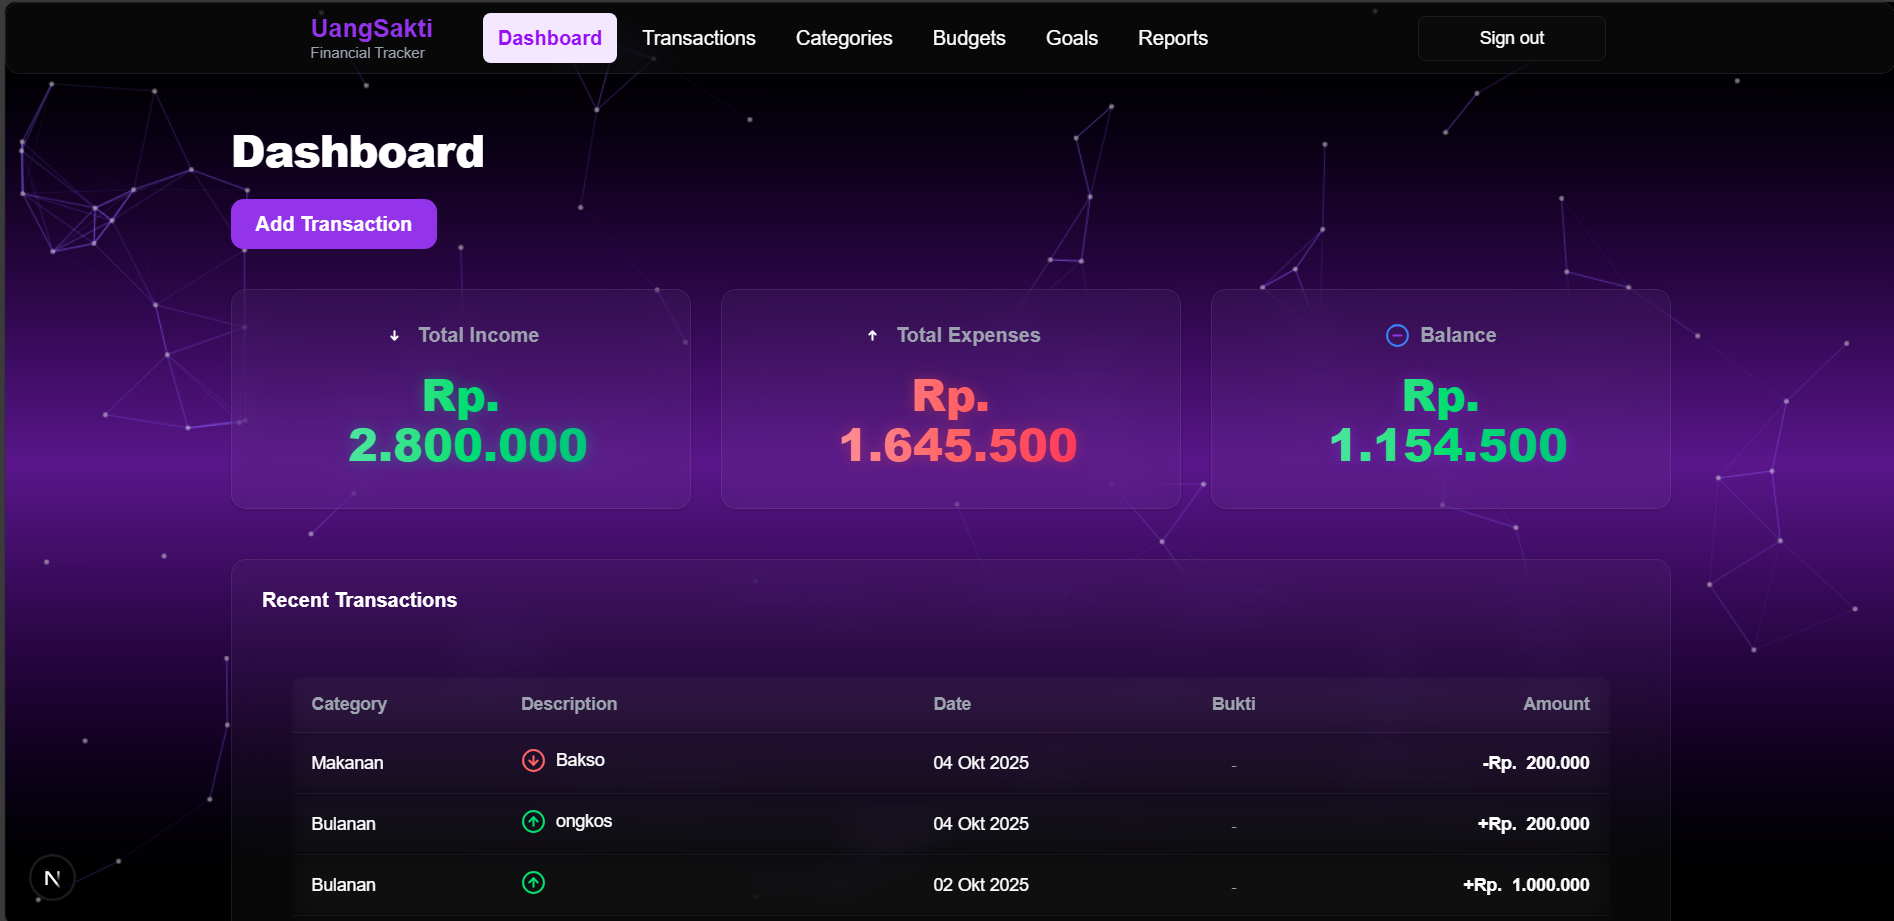Click the up arrow icon next to Total Expenses

pos(872,336)
